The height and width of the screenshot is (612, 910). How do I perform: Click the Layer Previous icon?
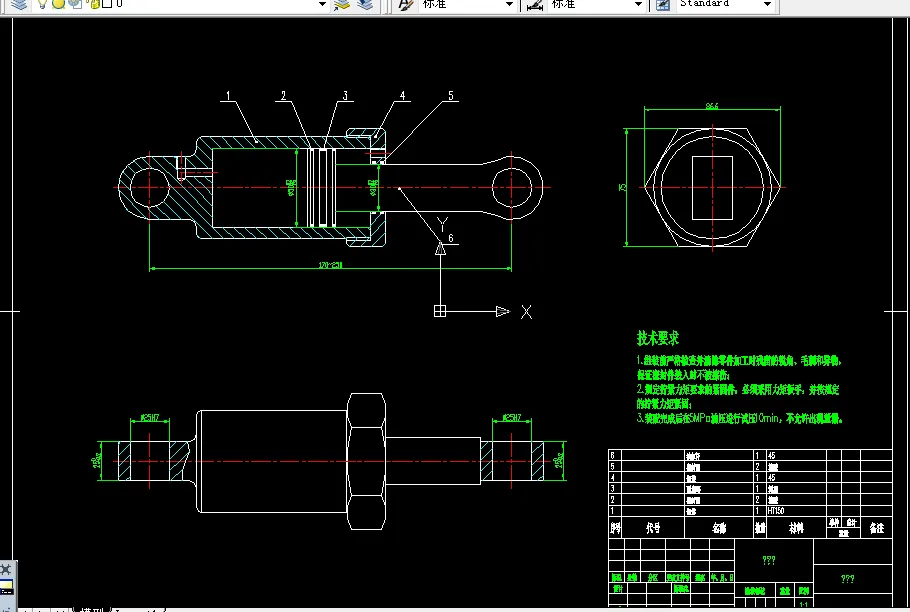[365, 5]
